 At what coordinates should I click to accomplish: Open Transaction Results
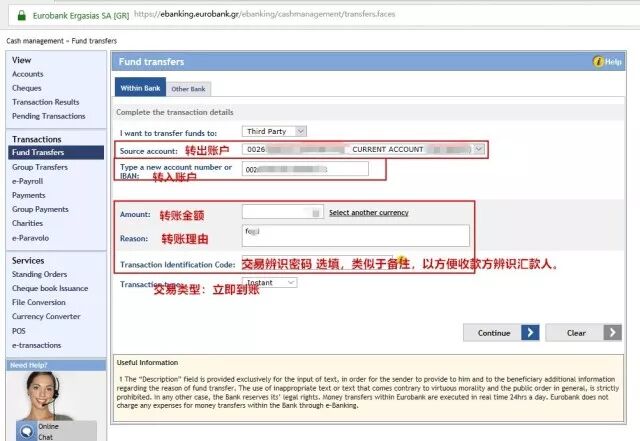(45, 102)
